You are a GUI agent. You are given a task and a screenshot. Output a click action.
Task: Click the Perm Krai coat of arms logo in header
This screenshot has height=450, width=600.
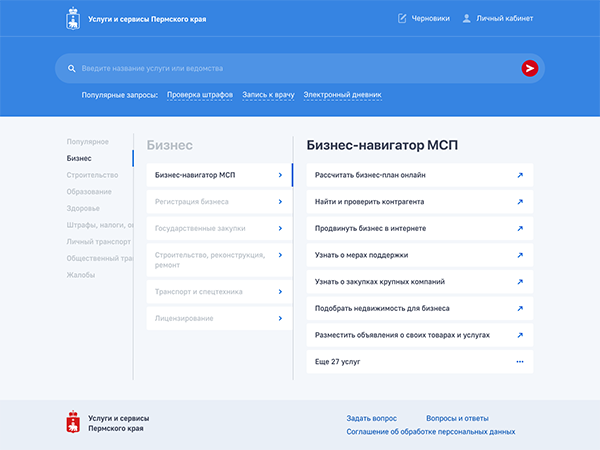point(73,18)
